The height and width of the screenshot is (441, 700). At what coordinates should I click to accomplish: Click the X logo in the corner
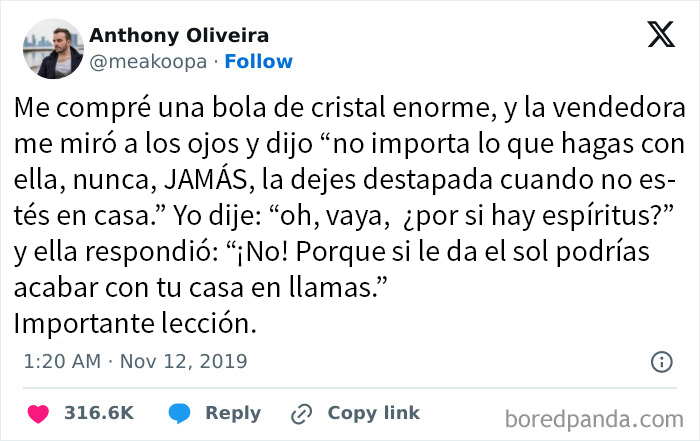pyautogui.click(x=661, y=36)
